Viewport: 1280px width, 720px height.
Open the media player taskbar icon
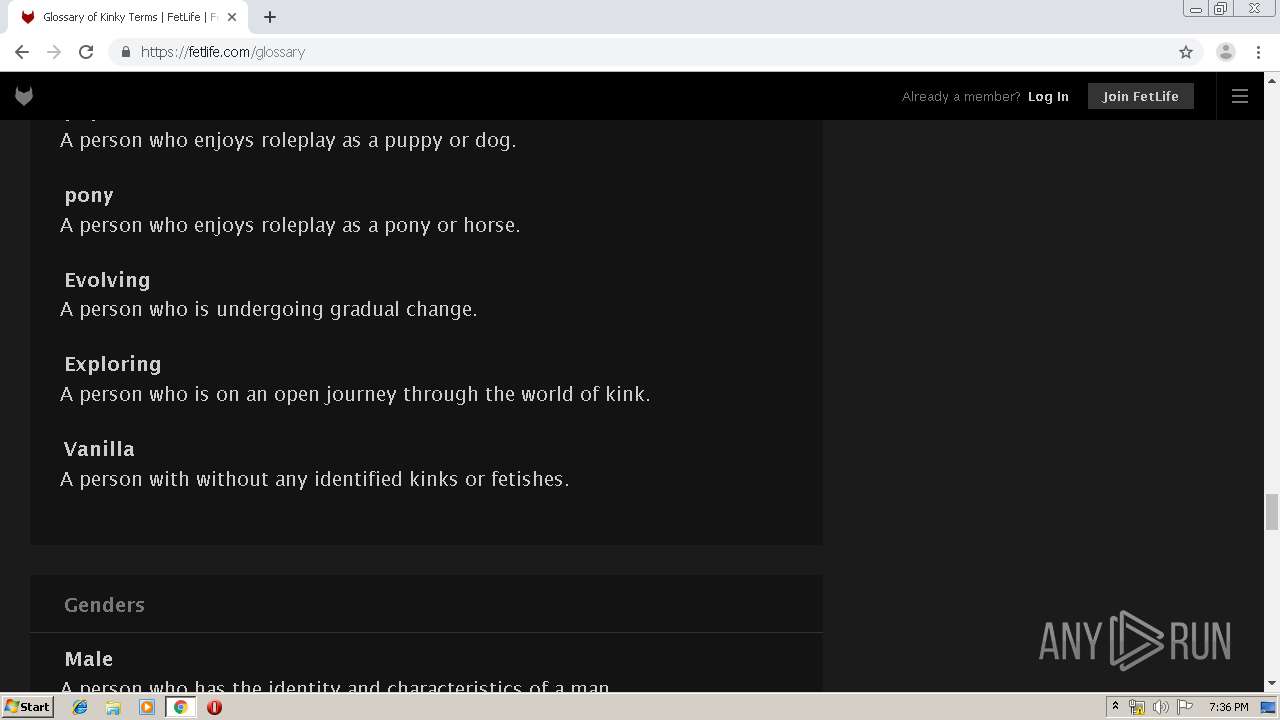coord(147,707)
